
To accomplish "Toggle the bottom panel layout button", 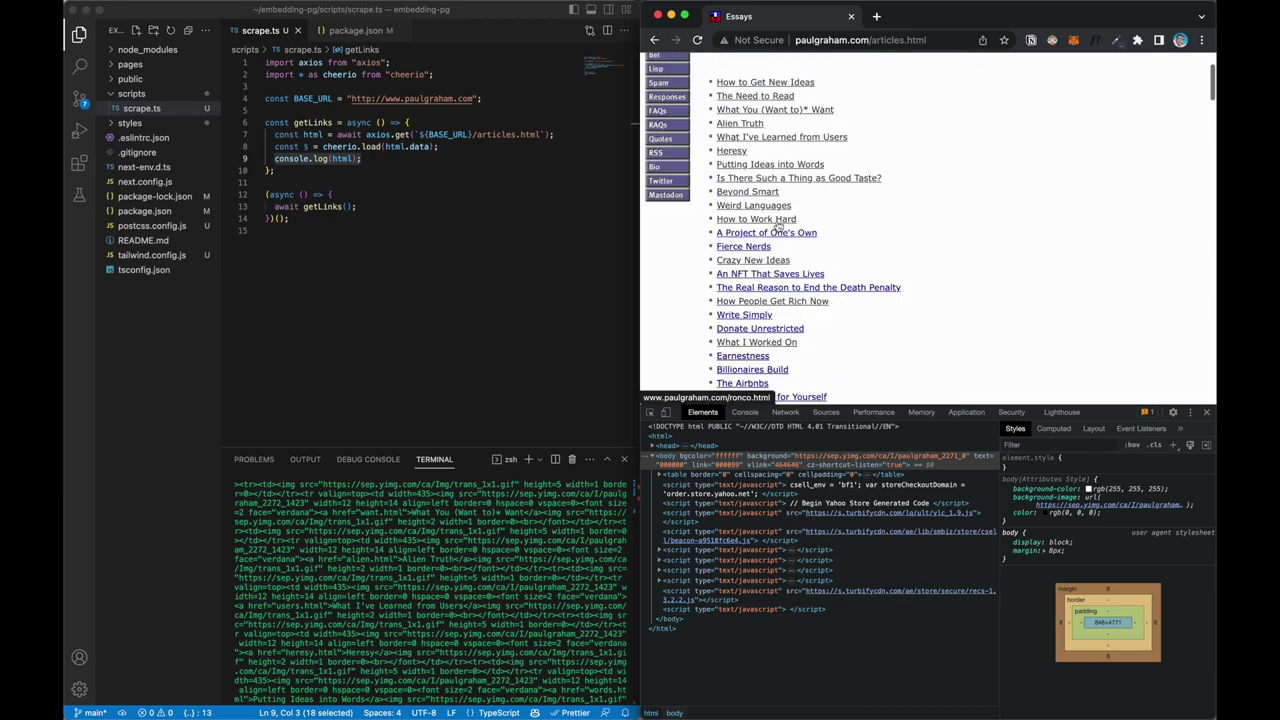I will click(x=591, y=9).
